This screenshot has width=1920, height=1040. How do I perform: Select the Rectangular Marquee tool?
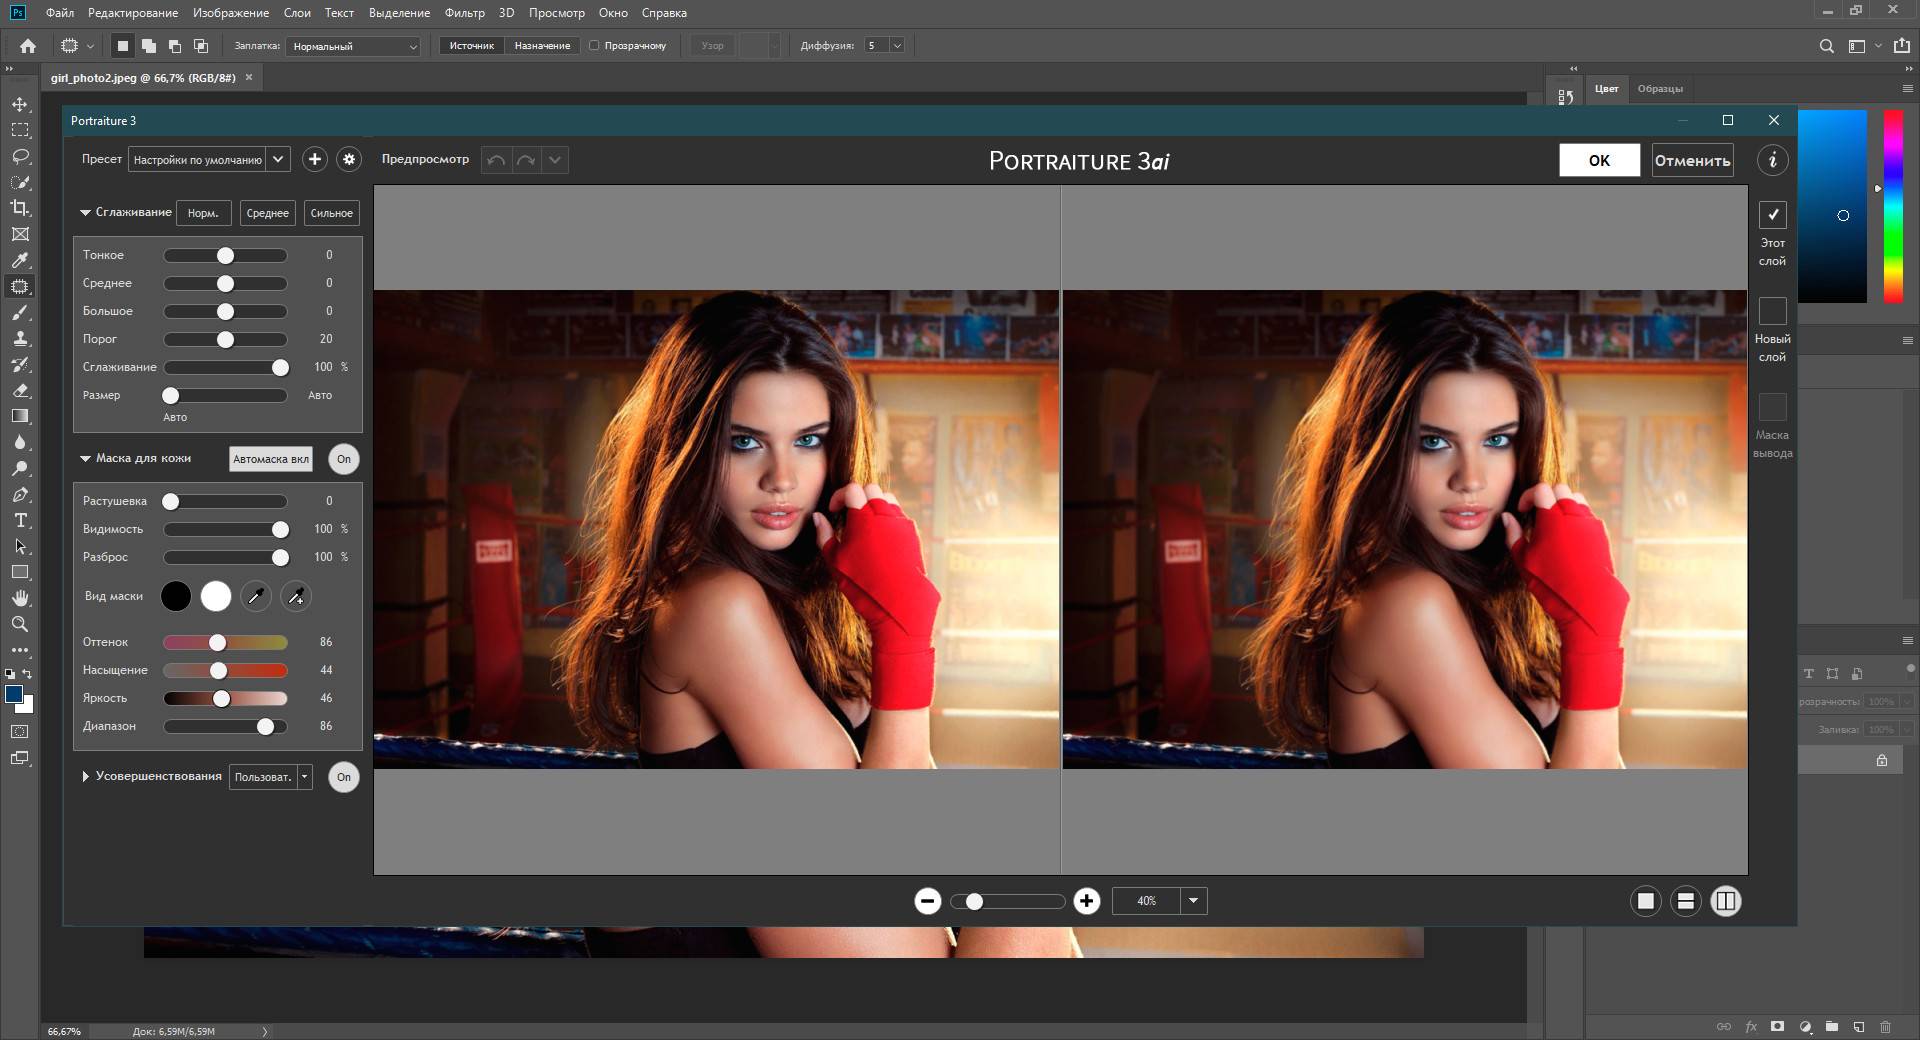coord(20,130)
